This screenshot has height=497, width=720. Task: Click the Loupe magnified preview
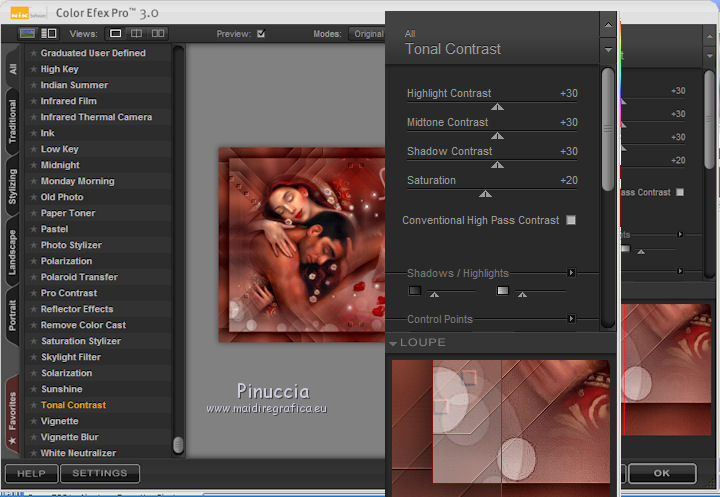[x=501, y=428]
